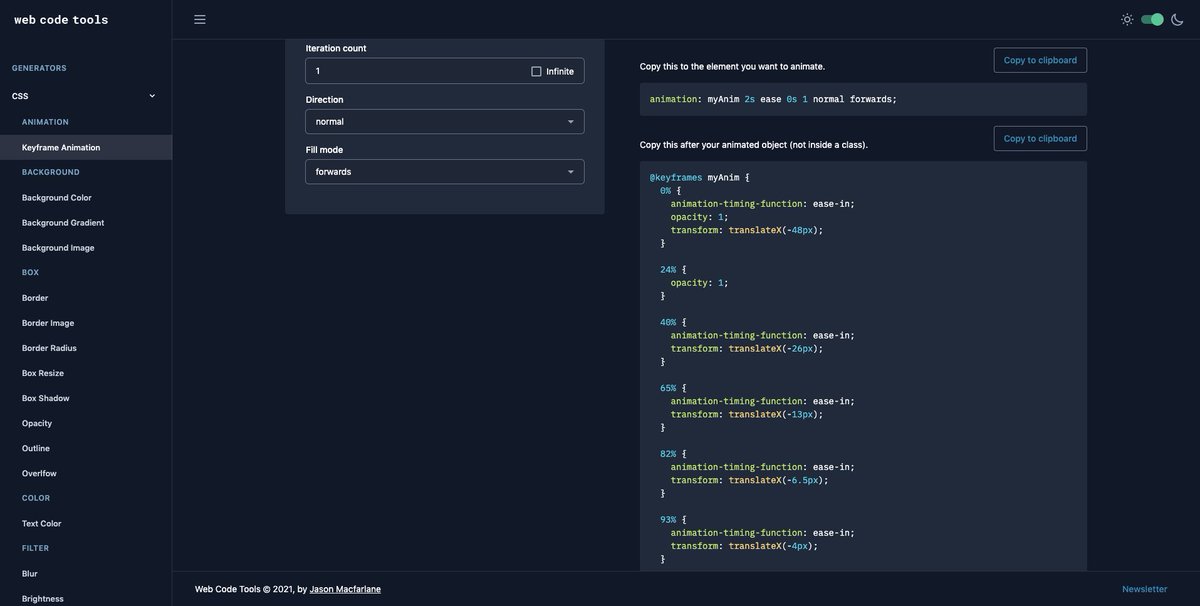Click the animation shorthand code line

773,99
